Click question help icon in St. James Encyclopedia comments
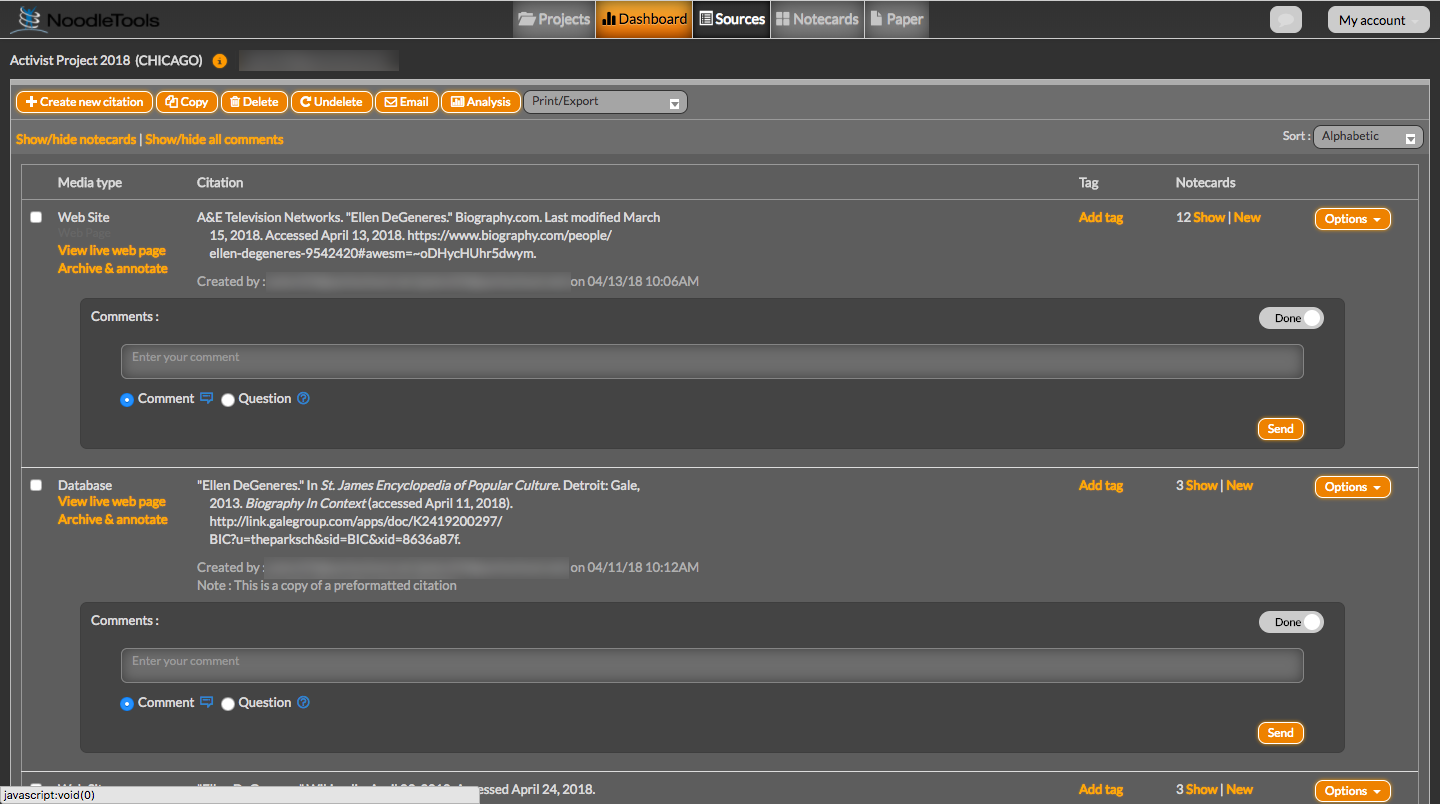The width and height of the screenshot is (1440, 804). pyautogui.click(x=304, y=702)
